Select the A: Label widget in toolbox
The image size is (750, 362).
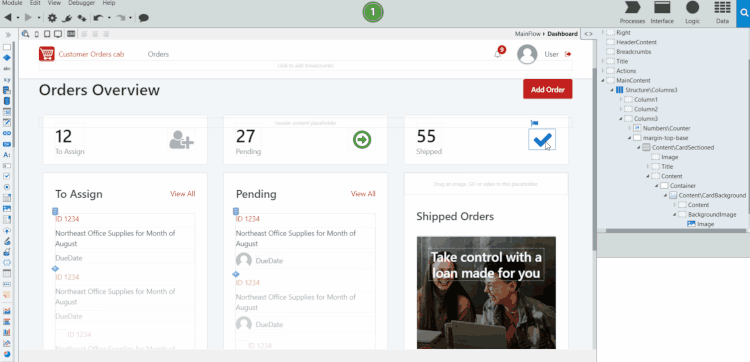tap(7, 154)
